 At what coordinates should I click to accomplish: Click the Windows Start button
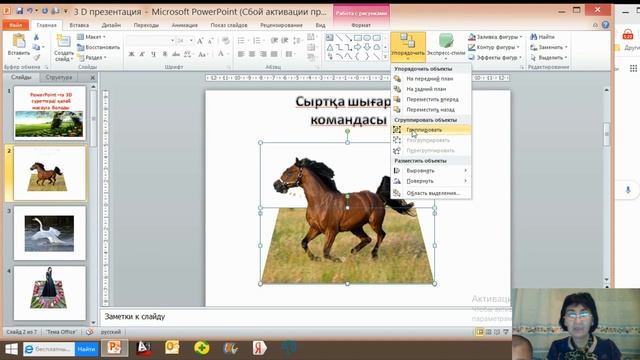11,349
